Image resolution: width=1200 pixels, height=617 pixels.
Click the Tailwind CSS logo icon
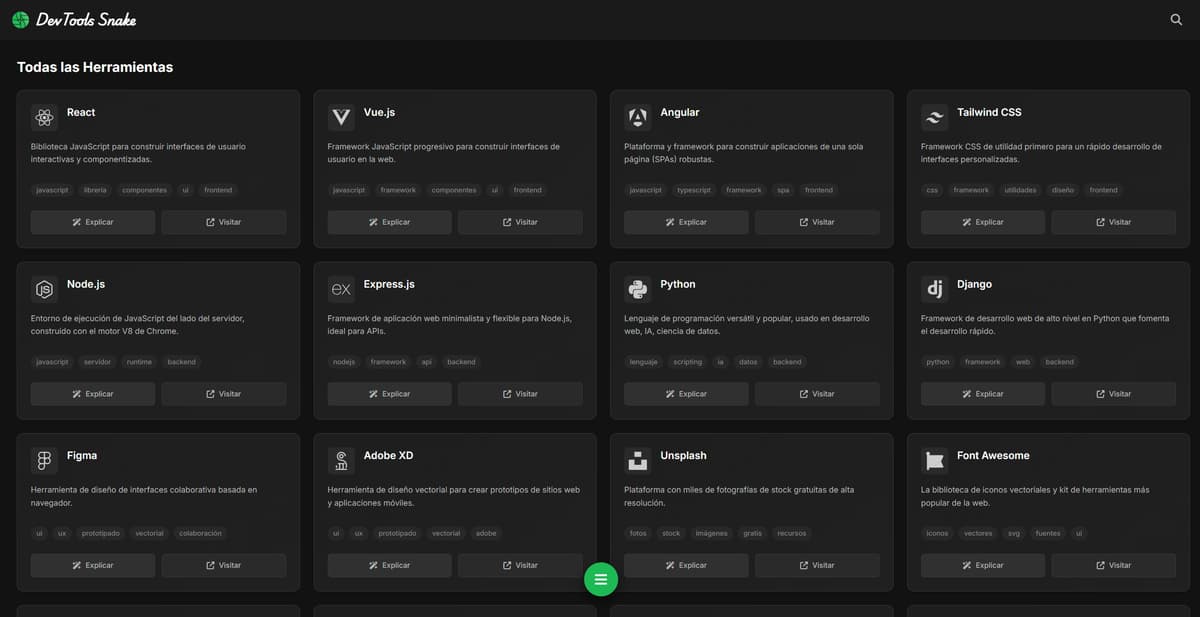[934, 118]
